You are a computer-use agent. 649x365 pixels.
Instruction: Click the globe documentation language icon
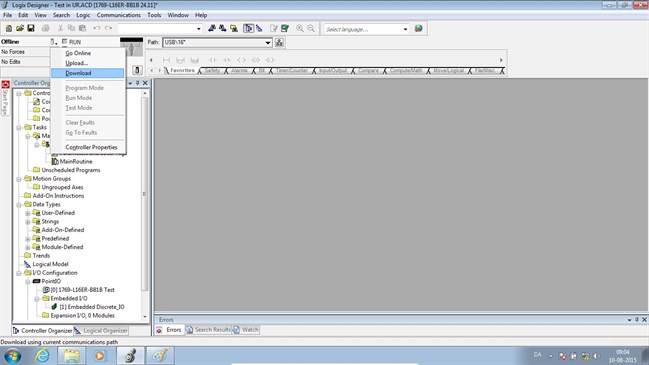418,29
